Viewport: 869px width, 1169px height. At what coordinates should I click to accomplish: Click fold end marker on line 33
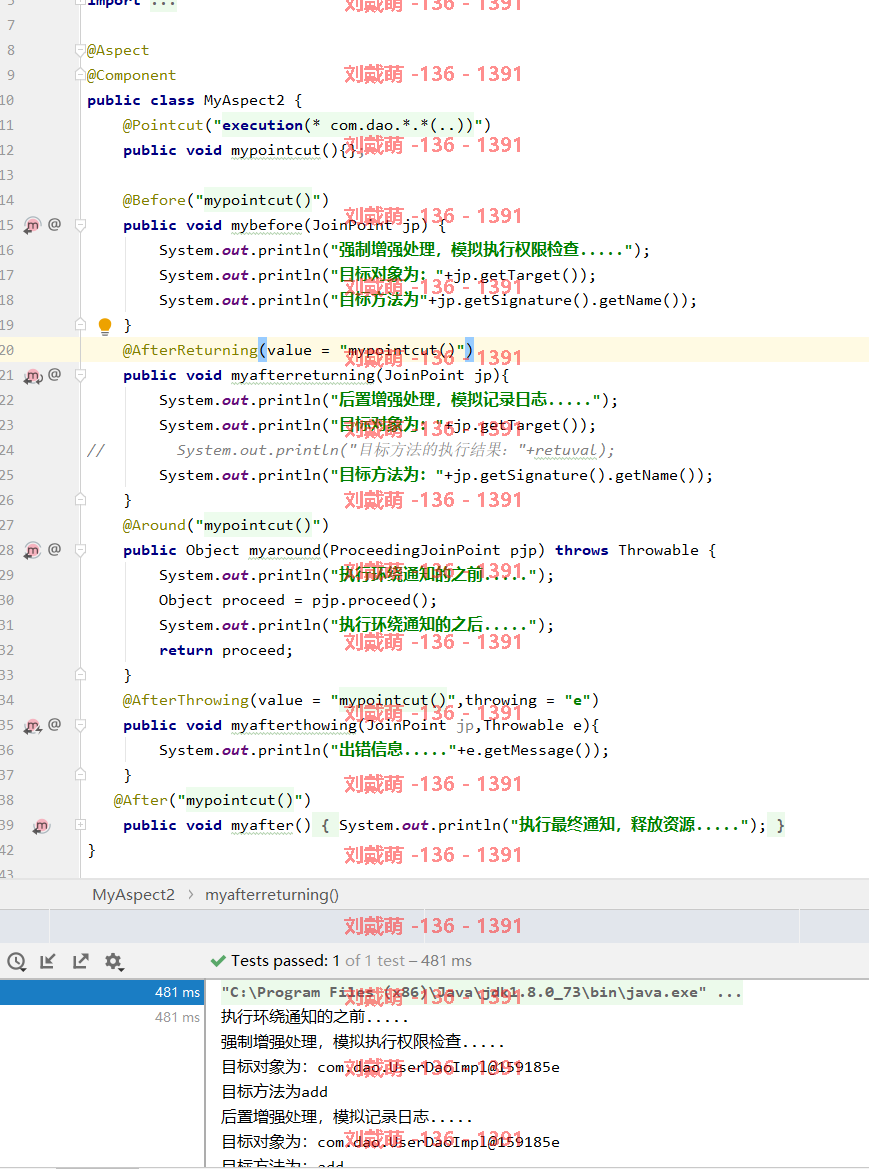click(80, 675)
